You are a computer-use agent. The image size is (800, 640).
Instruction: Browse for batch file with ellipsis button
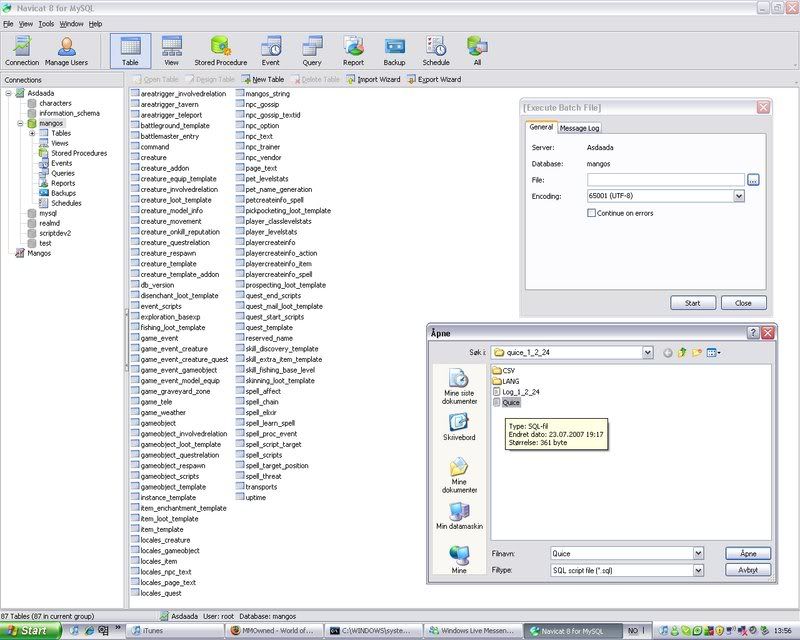(753, 180)
